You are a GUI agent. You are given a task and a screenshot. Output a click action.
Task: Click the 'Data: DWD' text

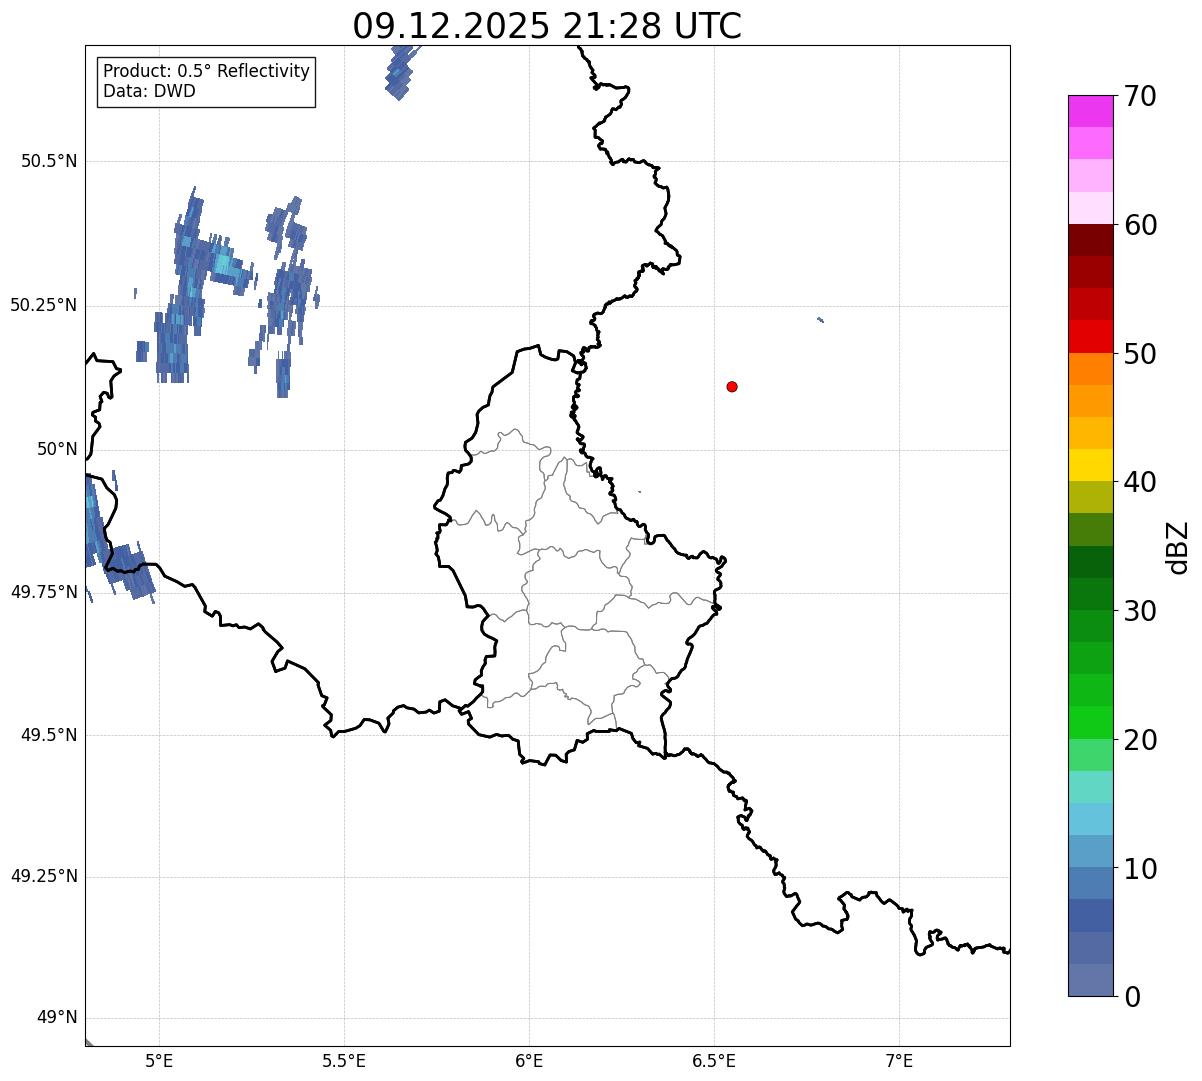(149, 91)
